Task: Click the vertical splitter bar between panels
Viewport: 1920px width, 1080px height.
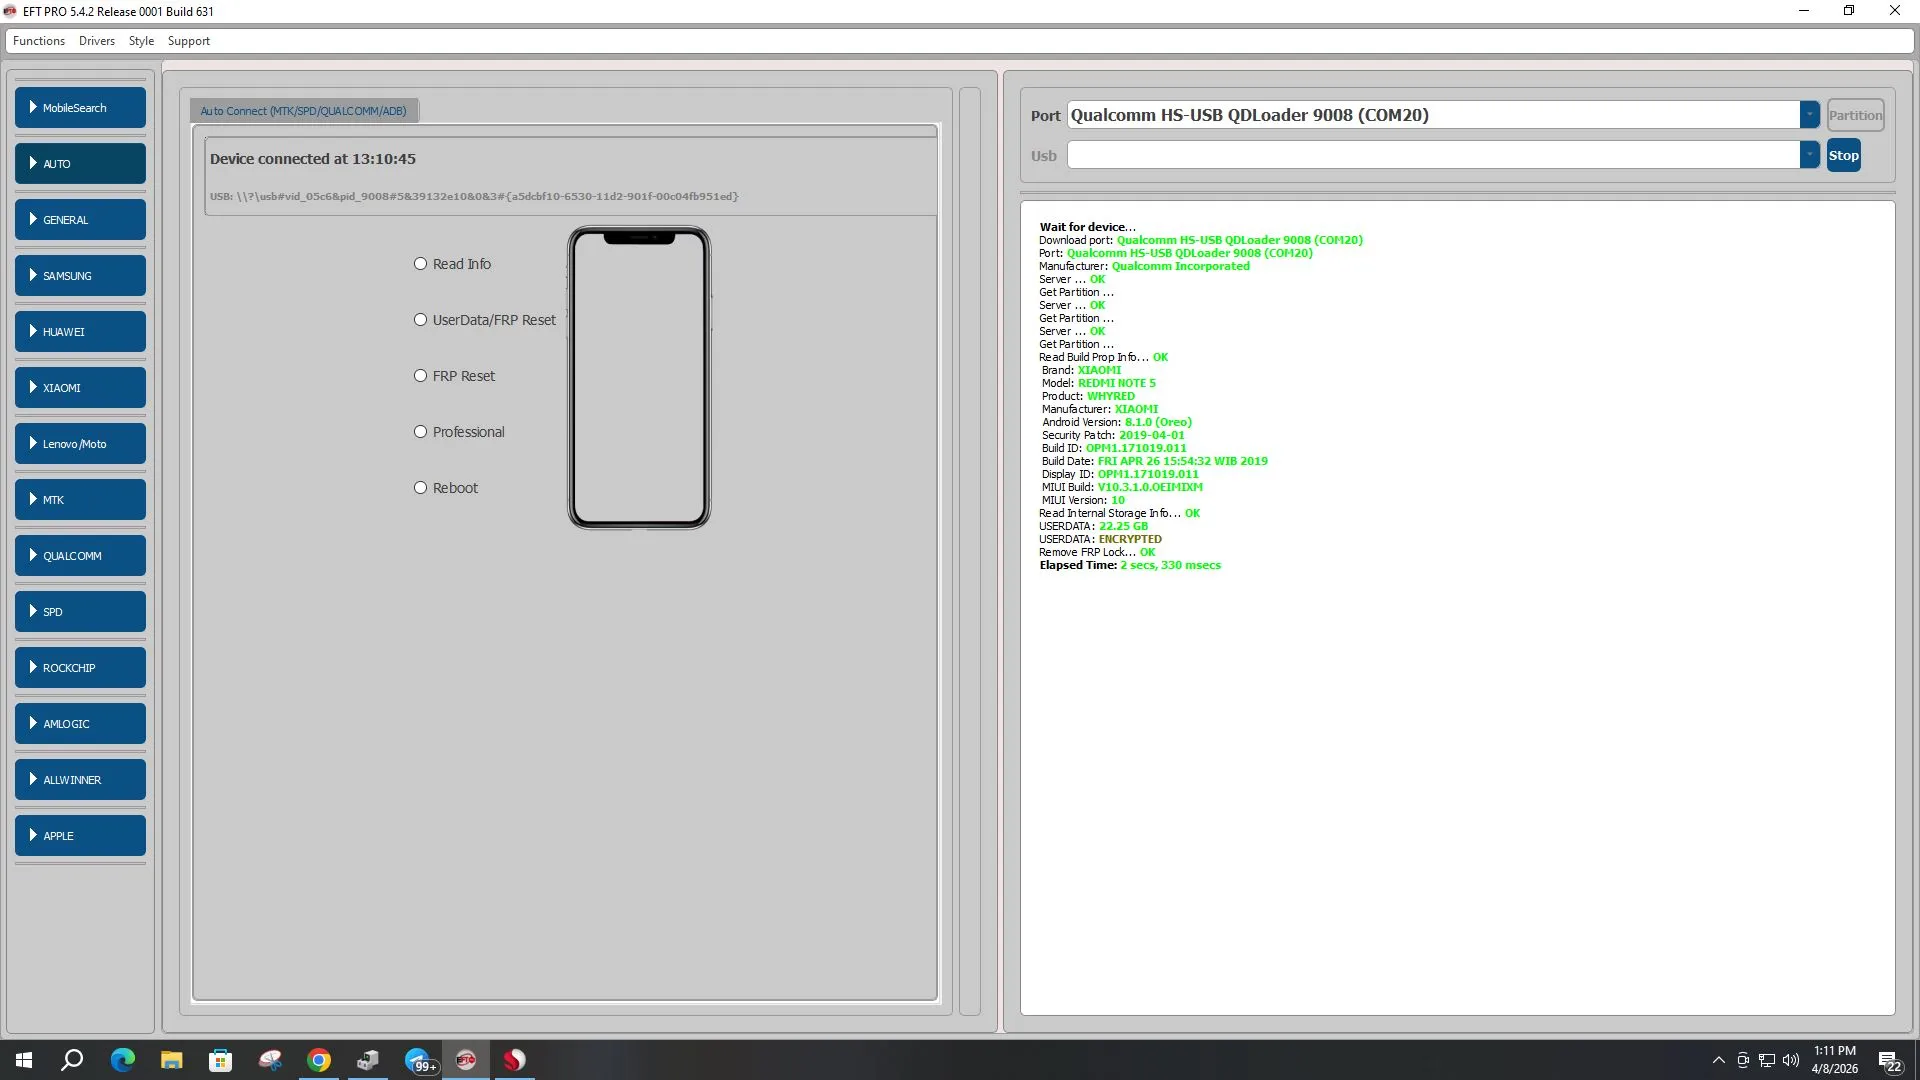Action: coord(969,550)
